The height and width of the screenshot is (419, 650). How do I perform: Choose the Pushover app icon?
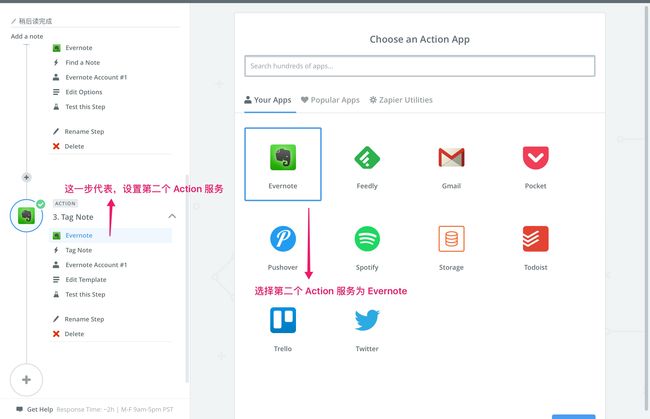click(283, 239)
